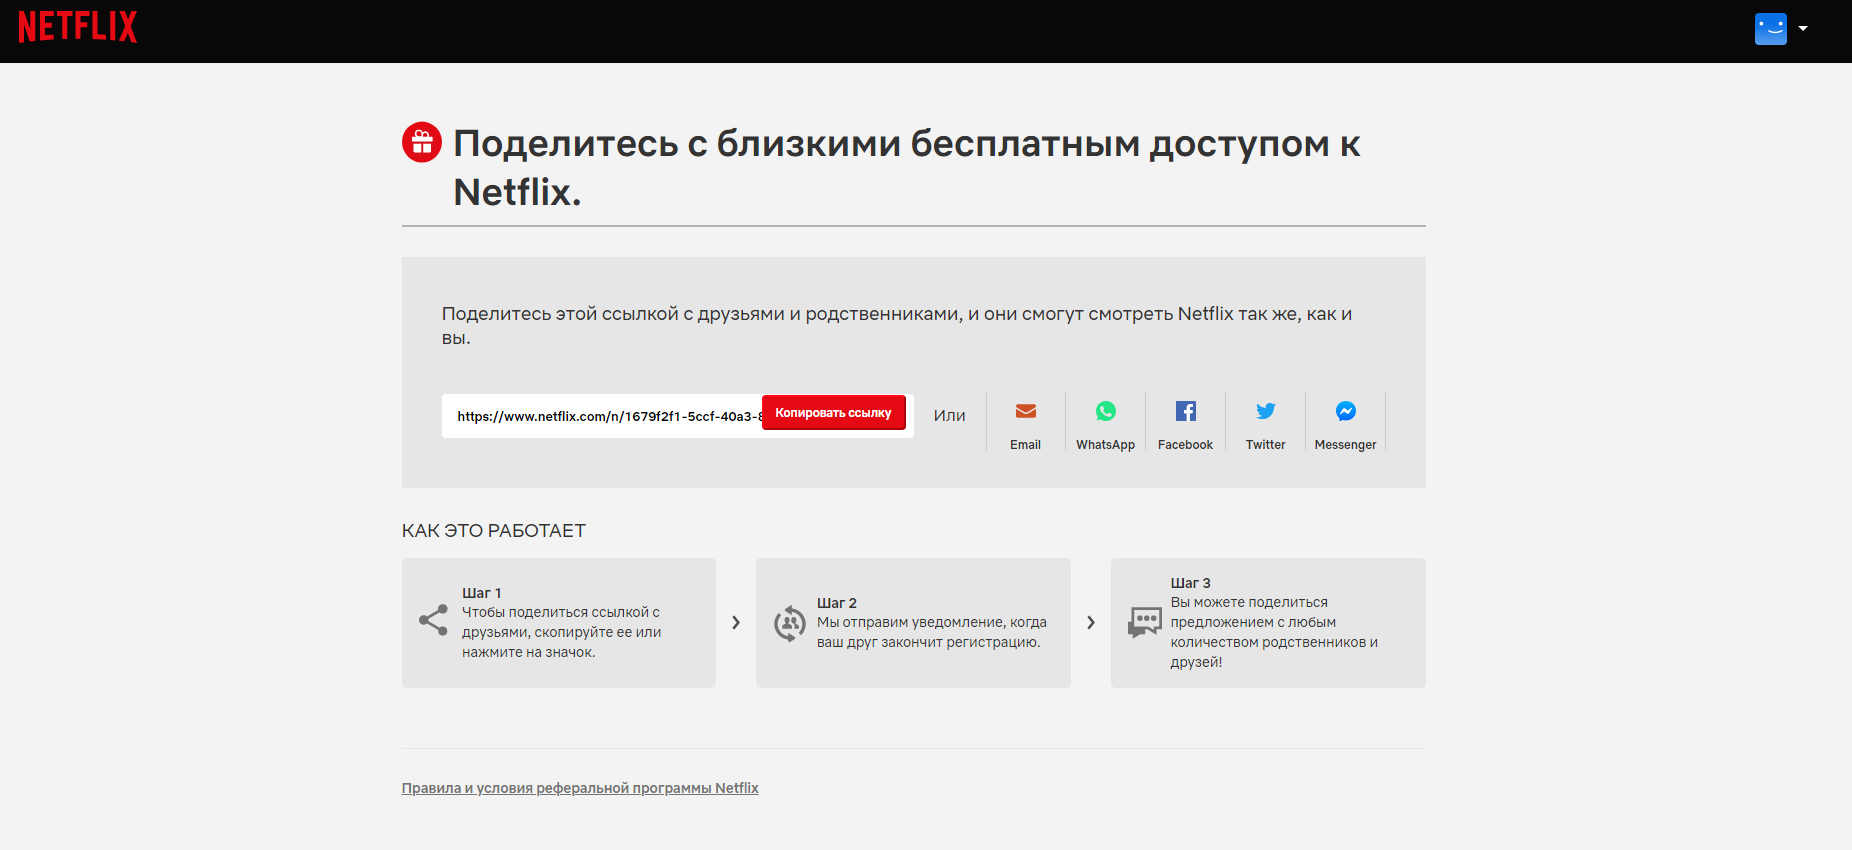Click the friends sync icon in Шаг 2
The width and height of the screenshot is (1852, 850).
(x=790, y=623)
